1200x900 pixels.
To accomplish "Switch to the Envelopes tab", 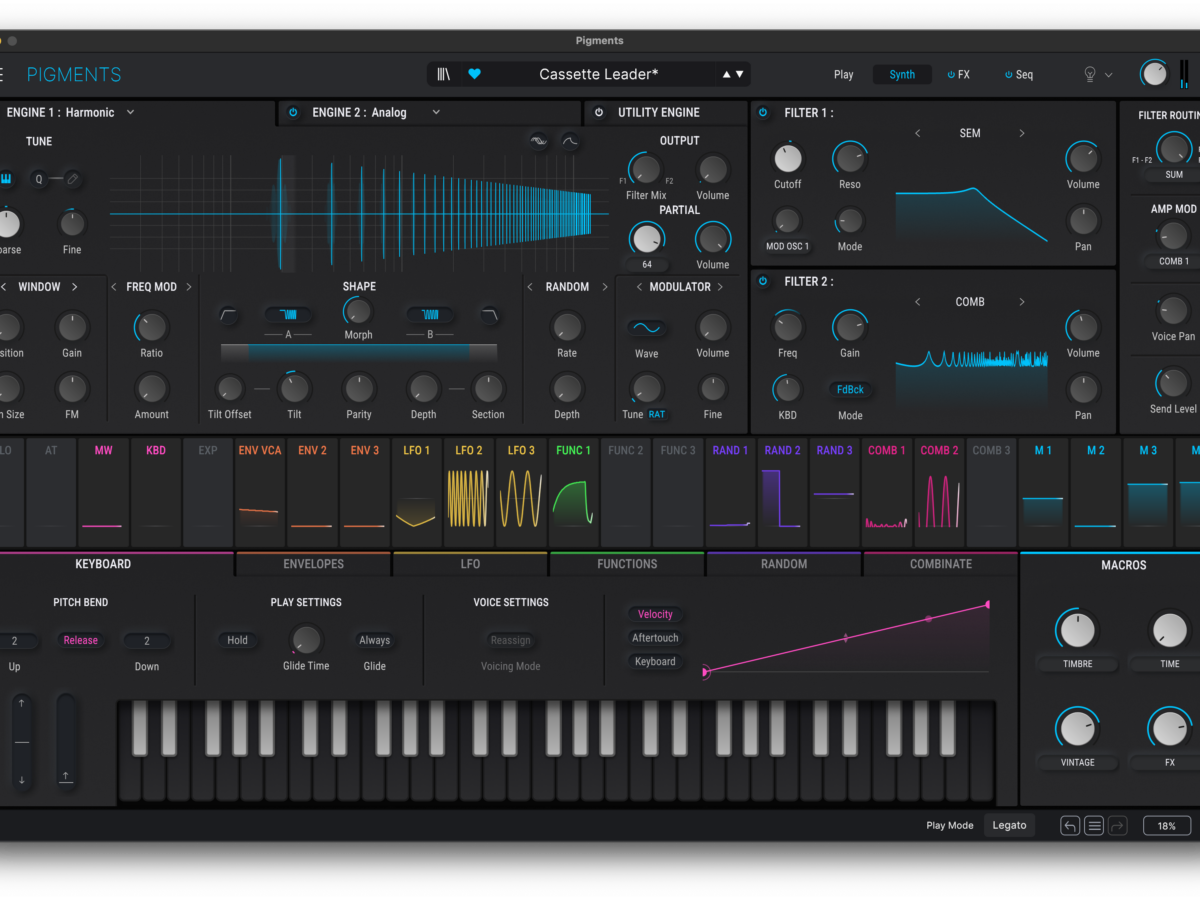I will 313,564.
